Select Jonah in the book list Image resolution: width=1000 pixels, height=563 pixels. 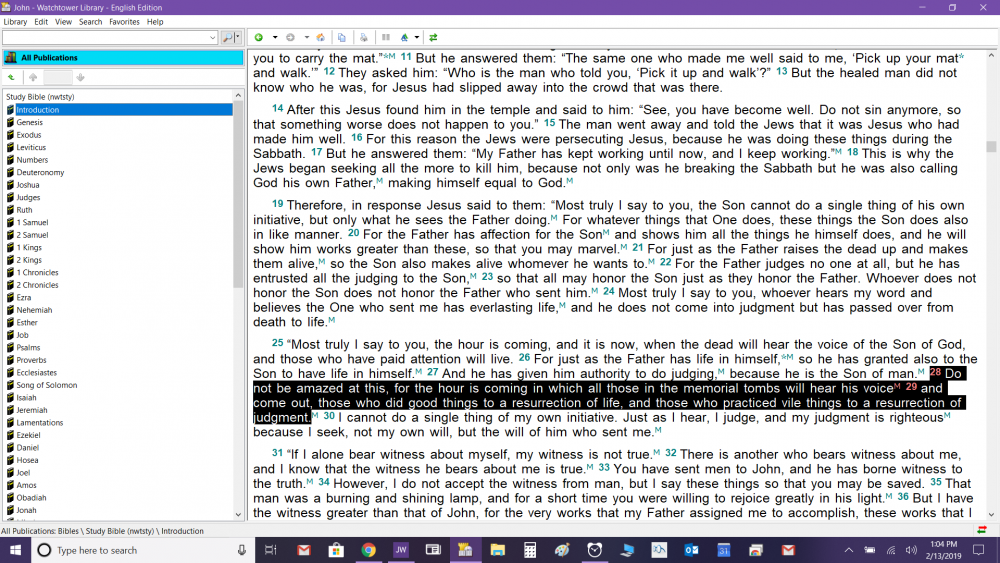tap(26, 510)
